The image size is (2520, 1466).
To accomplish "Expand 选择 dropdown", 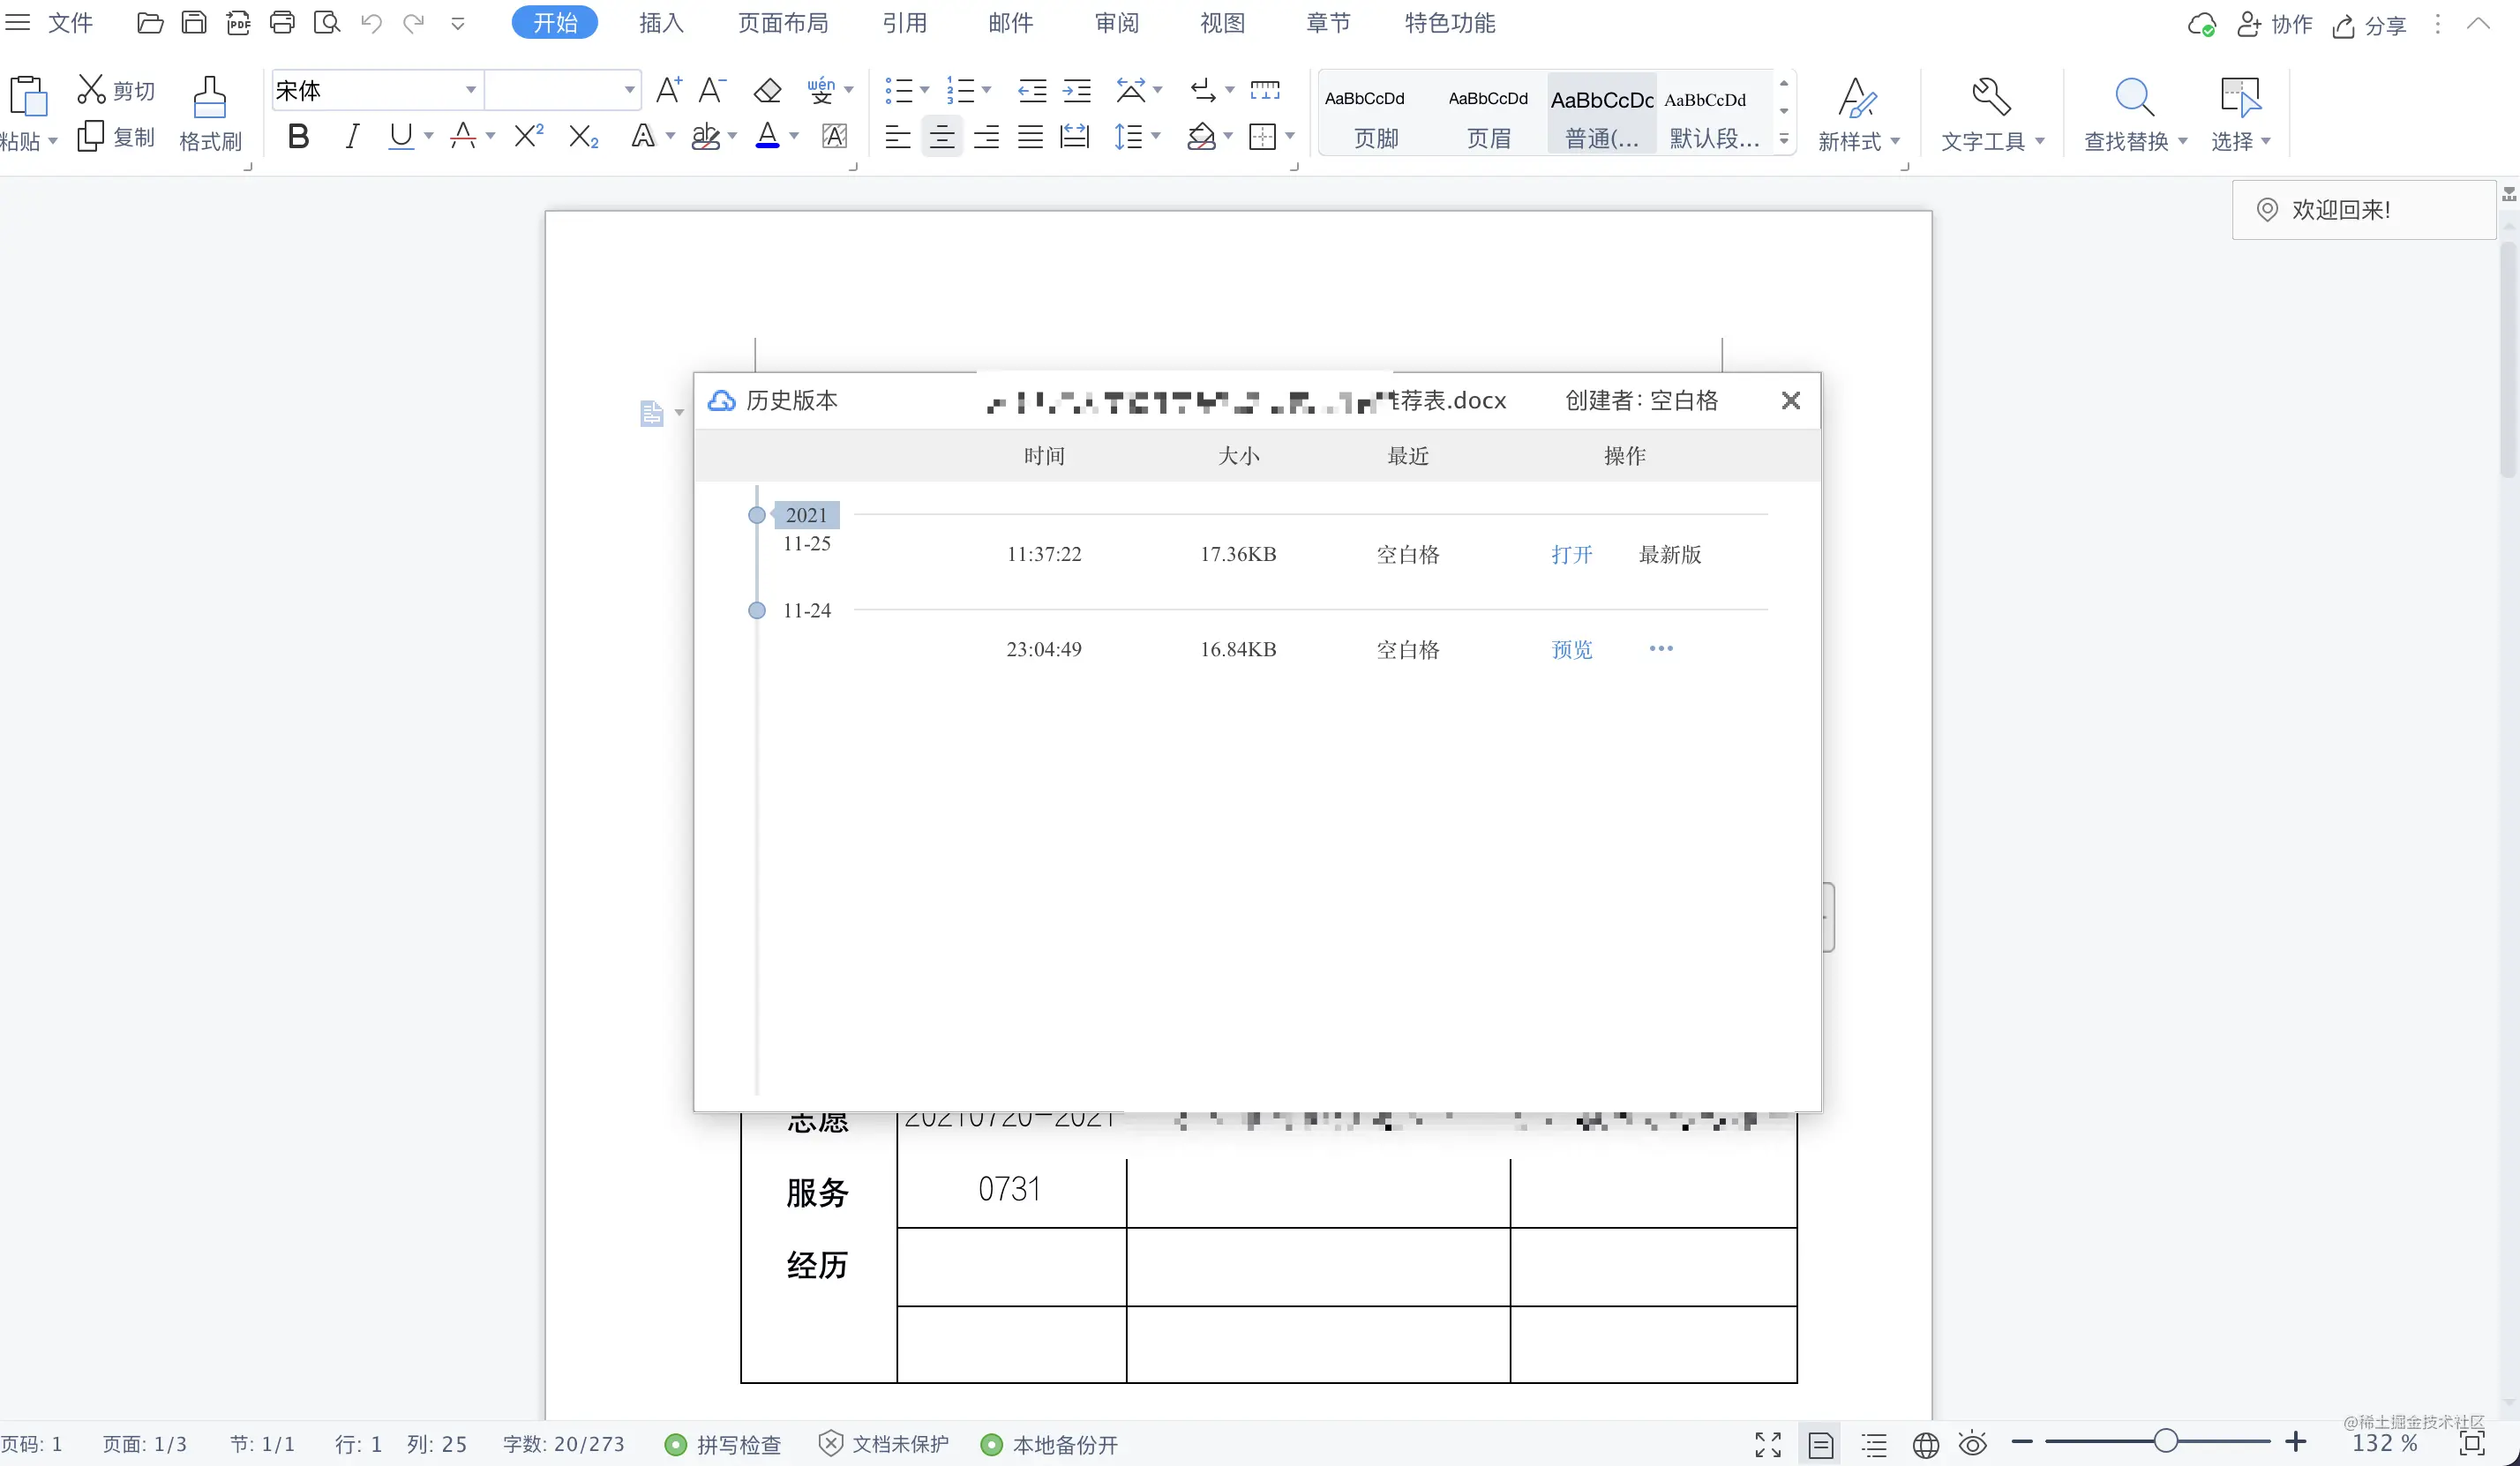I will [2266, 141].
